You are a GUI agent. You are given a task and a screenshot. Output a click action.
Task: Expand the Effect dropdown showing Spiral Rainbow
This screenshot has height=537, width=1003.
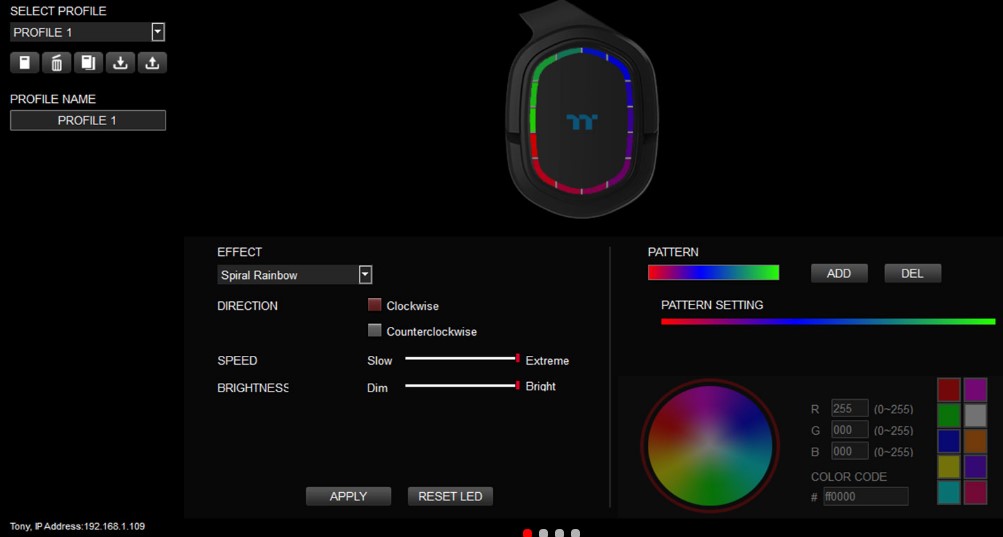click(x=294, y=275)
